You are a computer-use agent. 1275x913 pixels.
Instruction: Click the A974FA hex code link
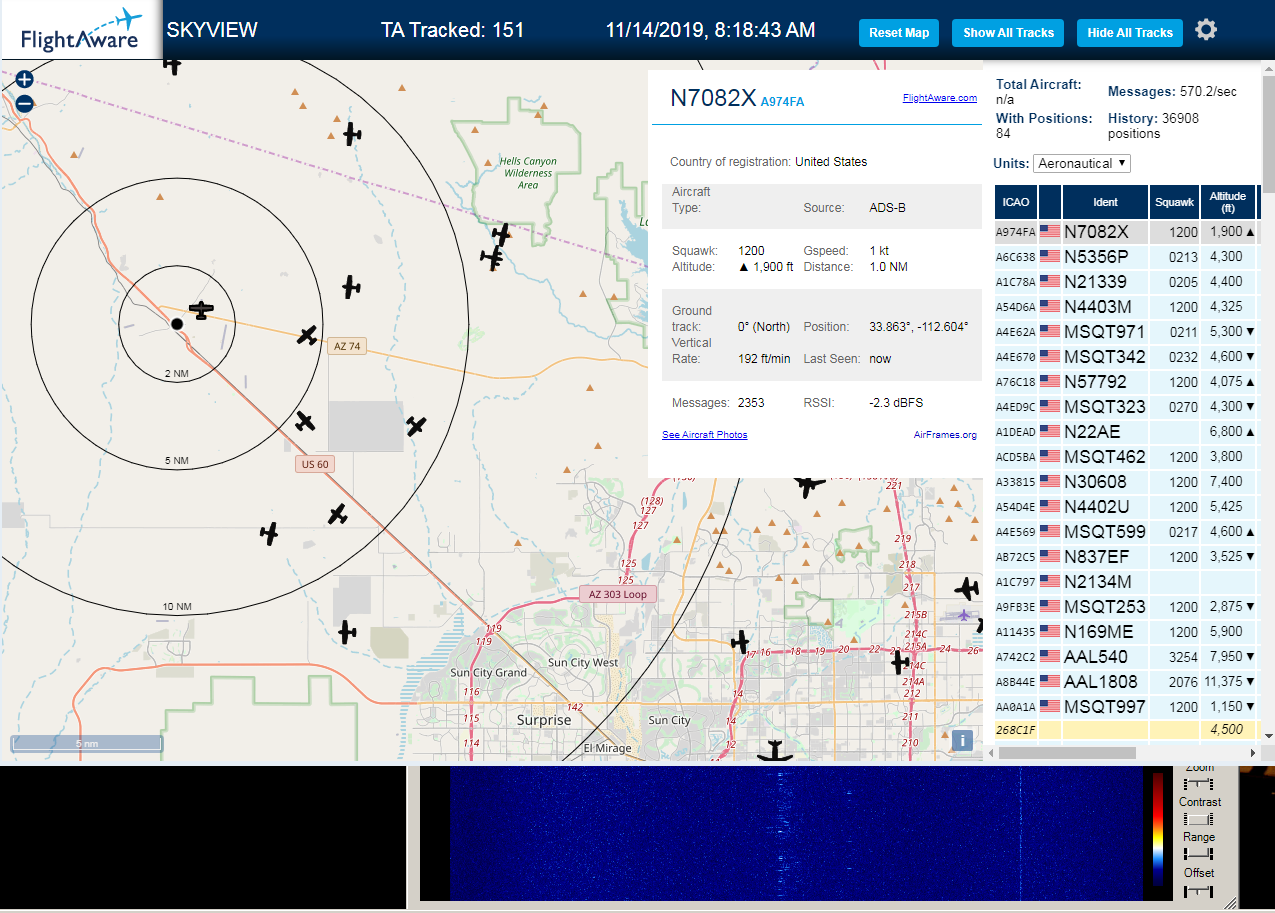782,102
